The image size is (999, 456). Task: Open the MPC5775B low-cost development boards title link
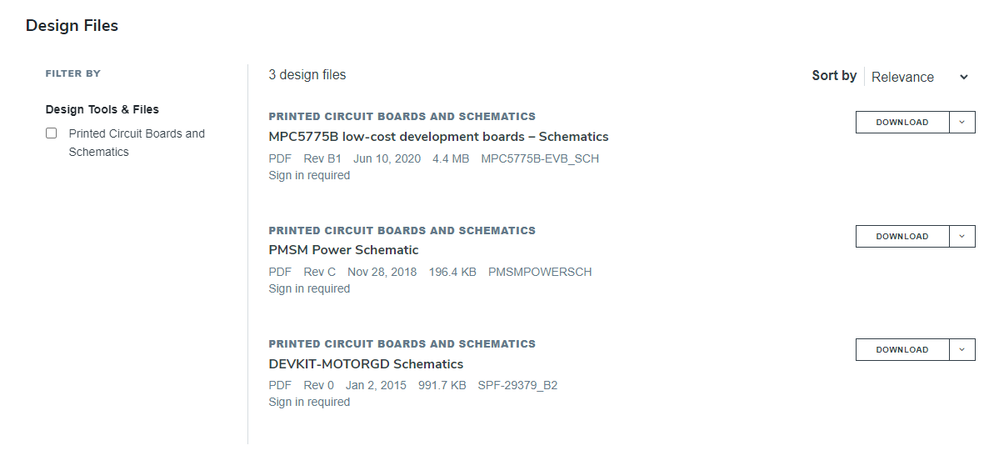(438, 137)
